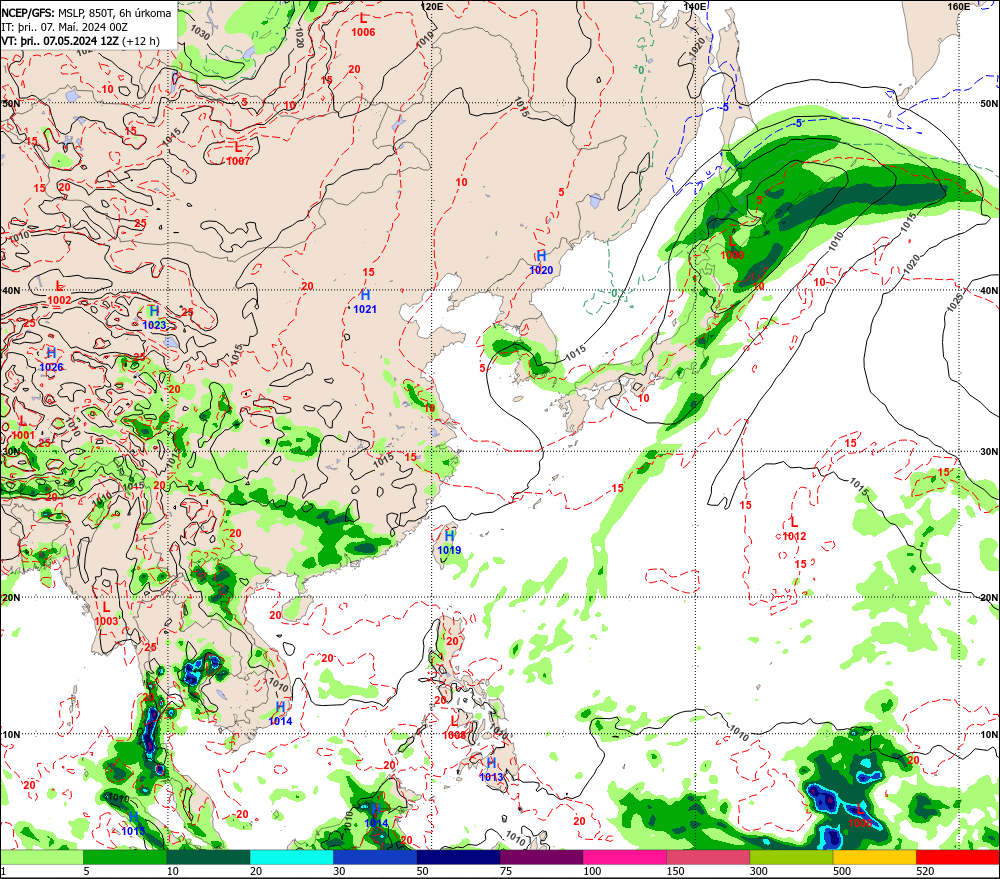The width and height of the screenshot is (1000, 879).
Task: Click the legend value label '150'
Action: tap(675, 871)
